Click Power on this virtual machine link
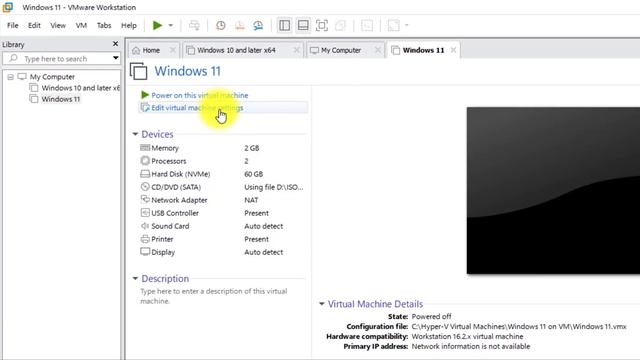The height and width of the screenshot is (360, 640). click(x=200, y=95)
